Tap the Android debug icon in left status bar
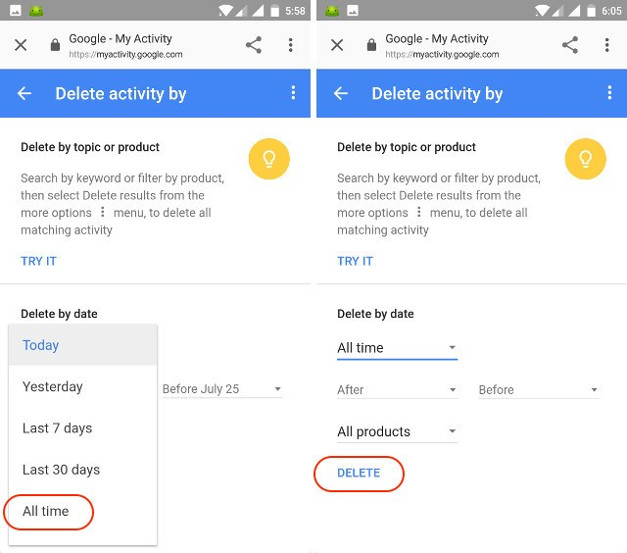 point(36,11)
